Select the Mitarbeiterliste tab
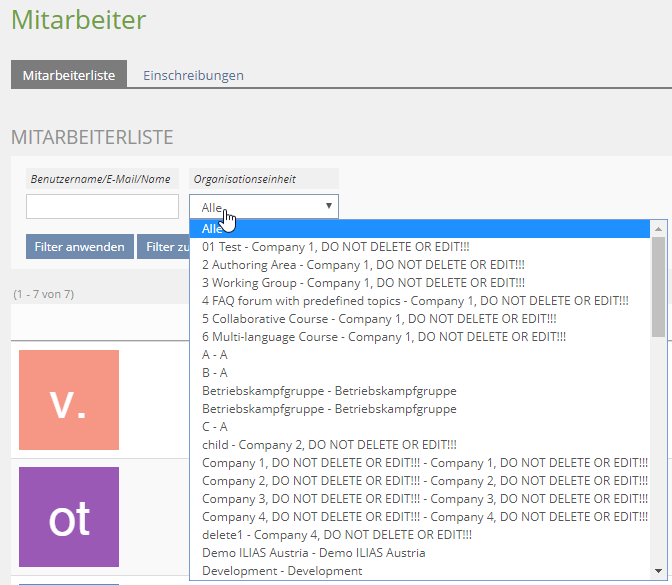The width and height of the screenshot is (672, 585). click(69, 75)
